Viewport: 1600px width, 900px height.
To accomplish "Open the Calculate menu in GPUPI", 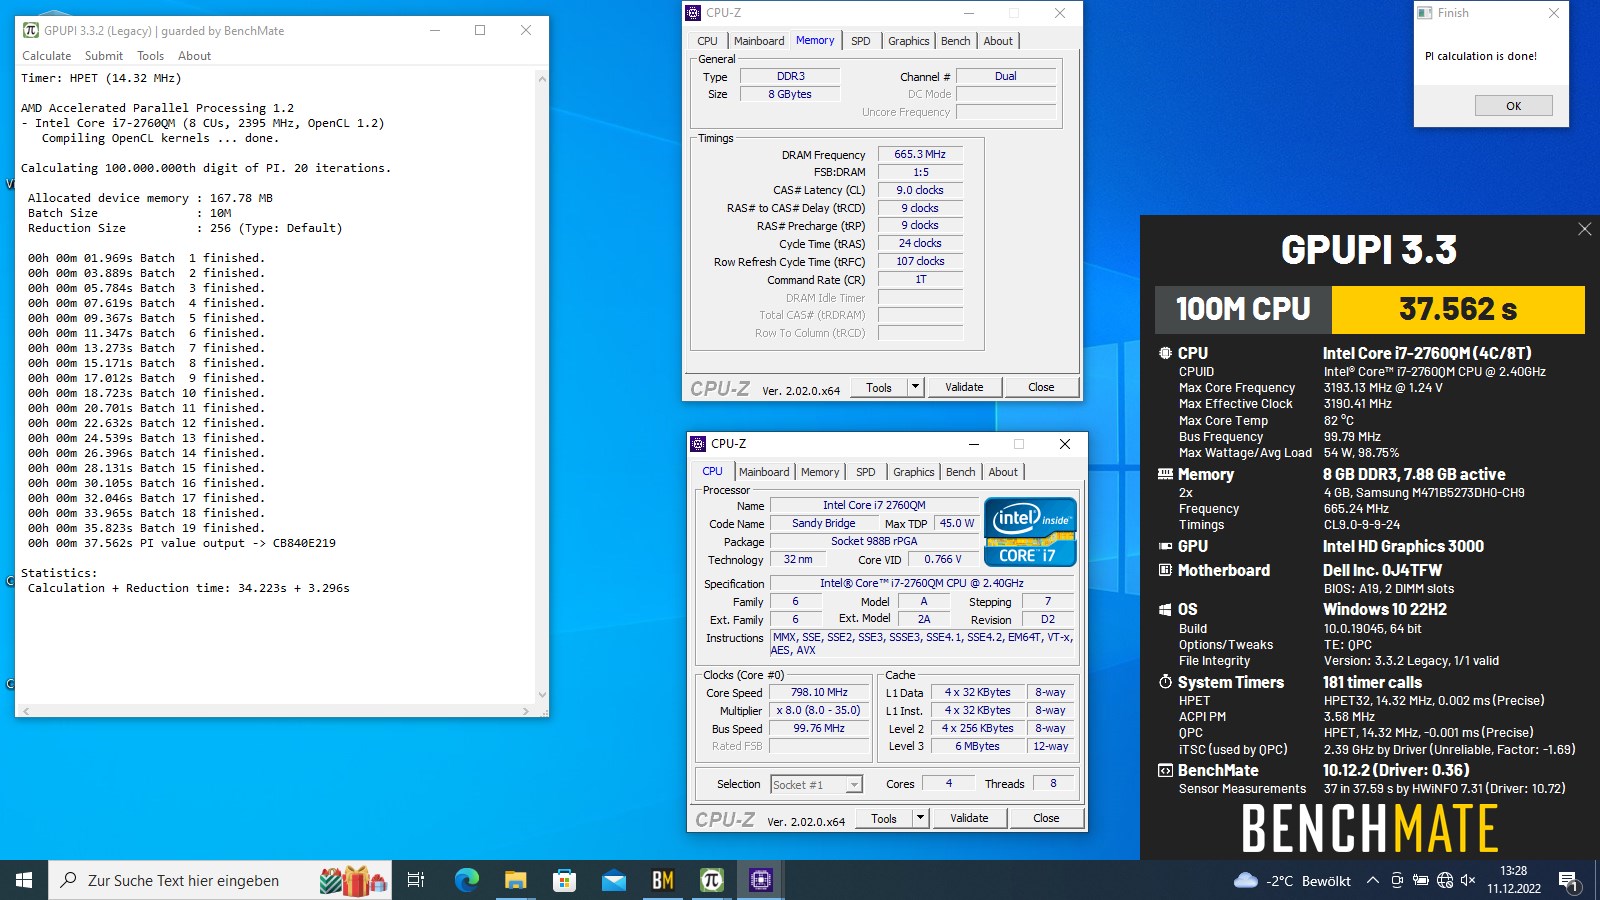I will (x=47, y=56).
